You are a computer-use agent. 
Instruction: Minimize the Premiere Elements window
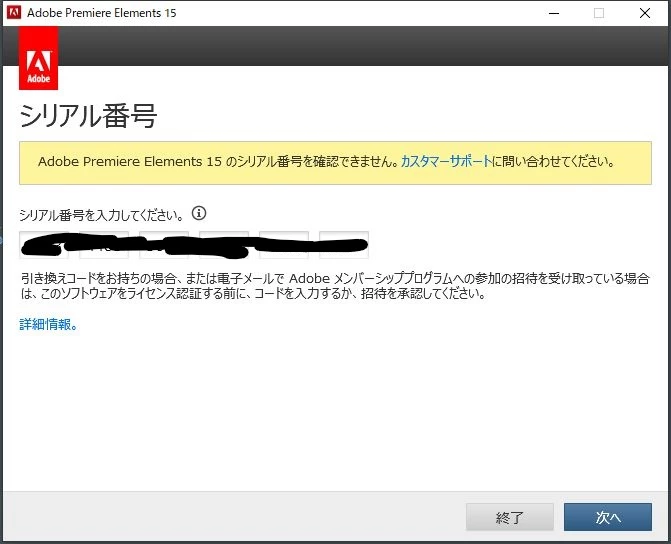pyautogui.click(x=554, y=13)
